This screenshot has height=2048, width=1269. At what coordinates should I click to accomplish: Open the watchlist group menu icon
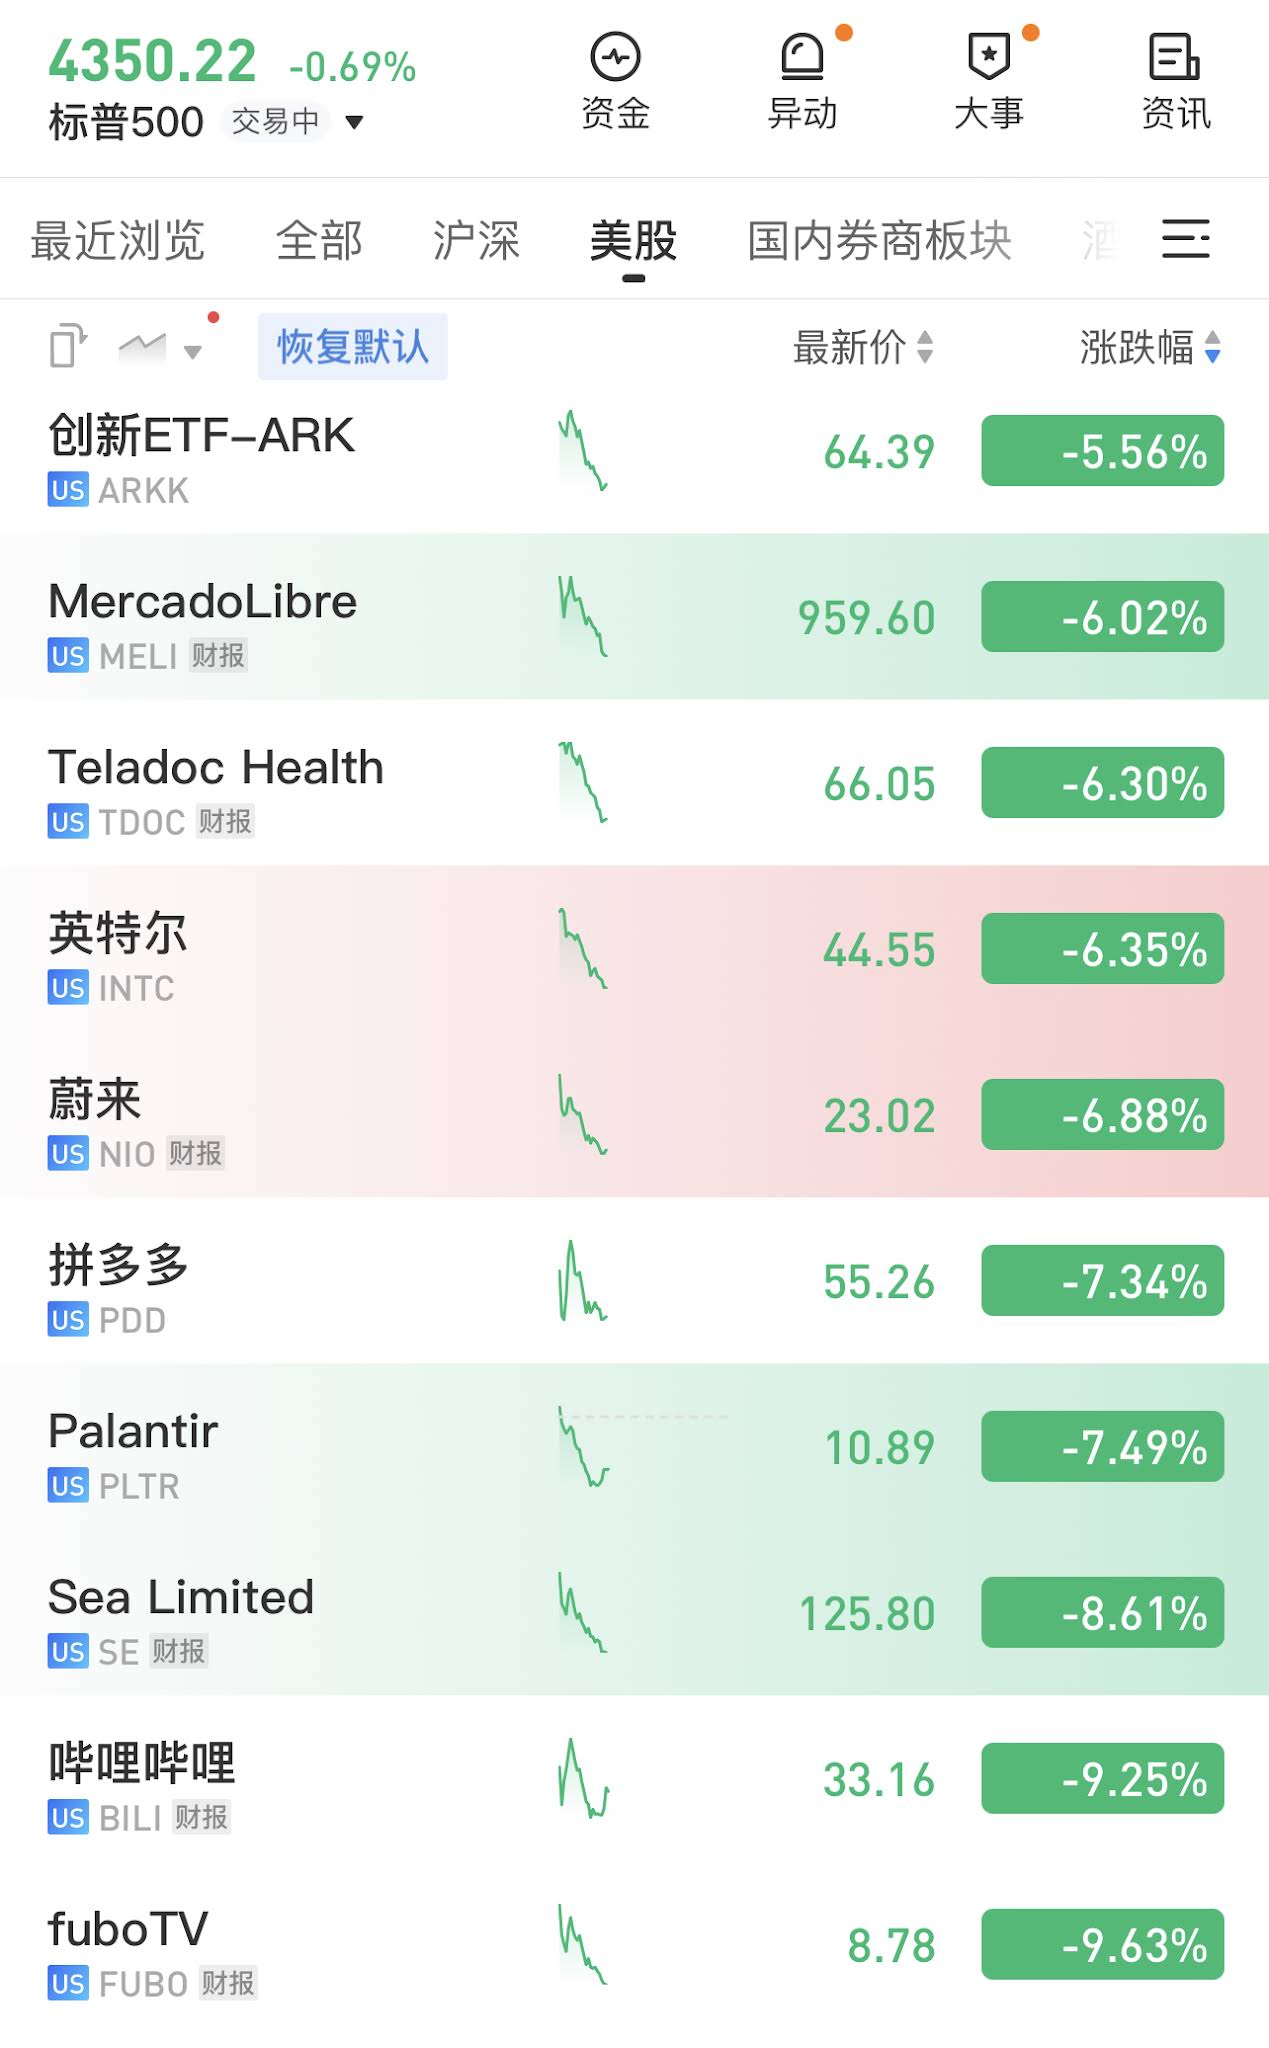tap(1185, 240)
